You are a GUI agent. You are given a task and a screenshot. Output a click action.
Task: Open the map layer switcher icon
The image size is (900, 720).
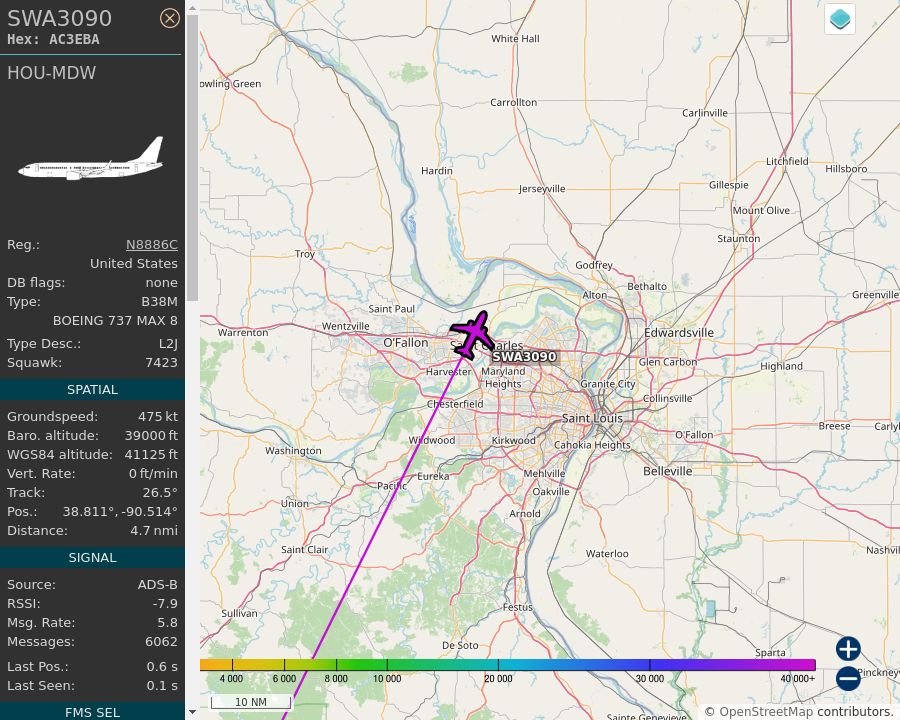tap(839, 18)
